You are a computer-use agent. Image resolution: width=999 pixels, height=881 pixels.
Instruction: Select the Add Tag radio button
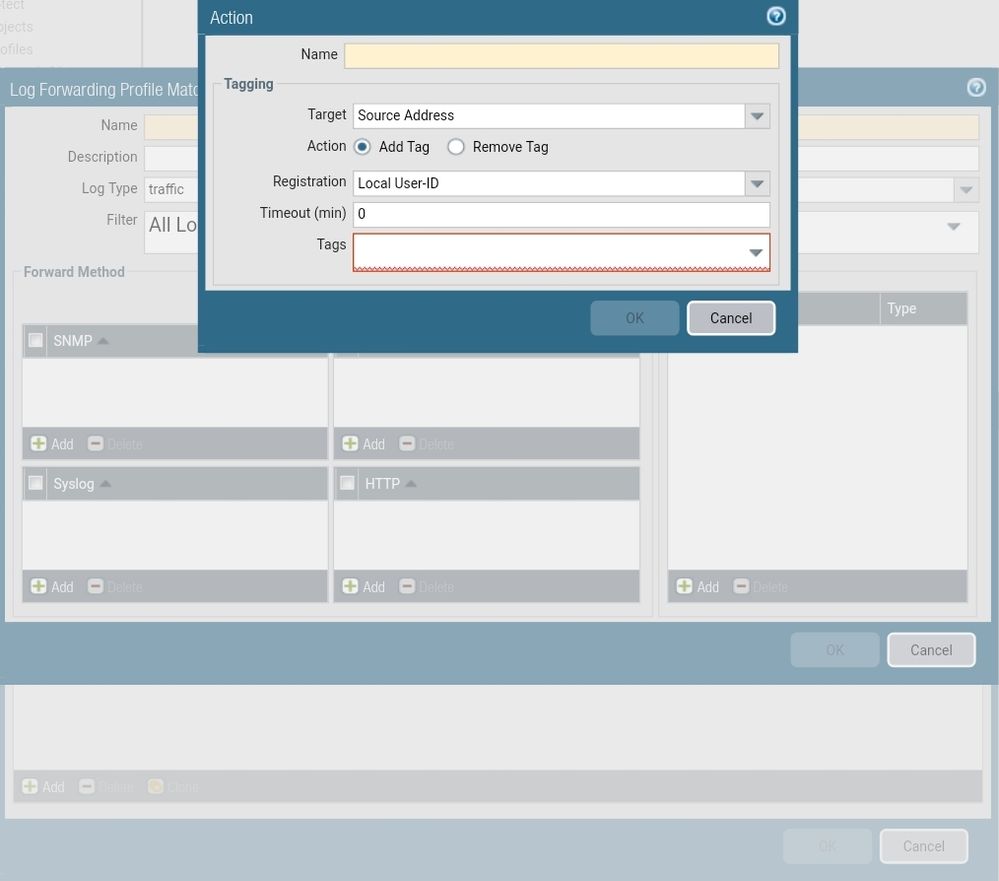[x=362, y=147]
